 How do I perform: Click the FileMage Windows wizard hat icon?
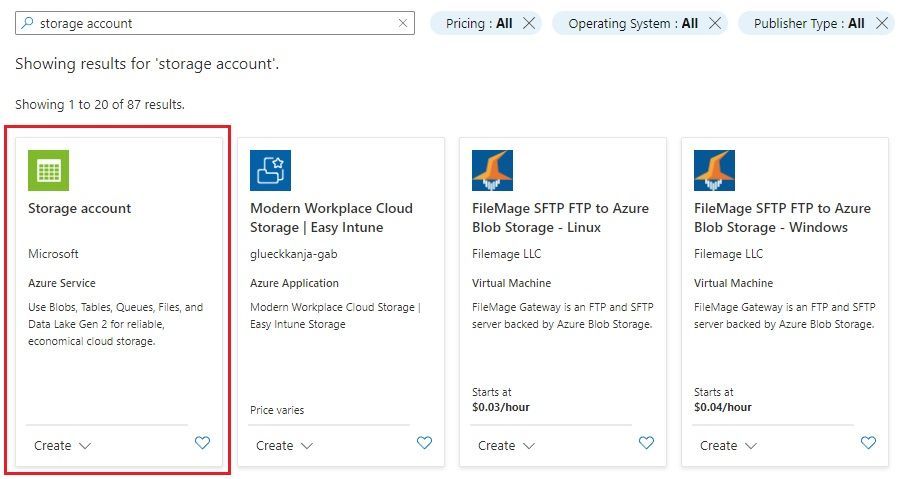[714, 170]
